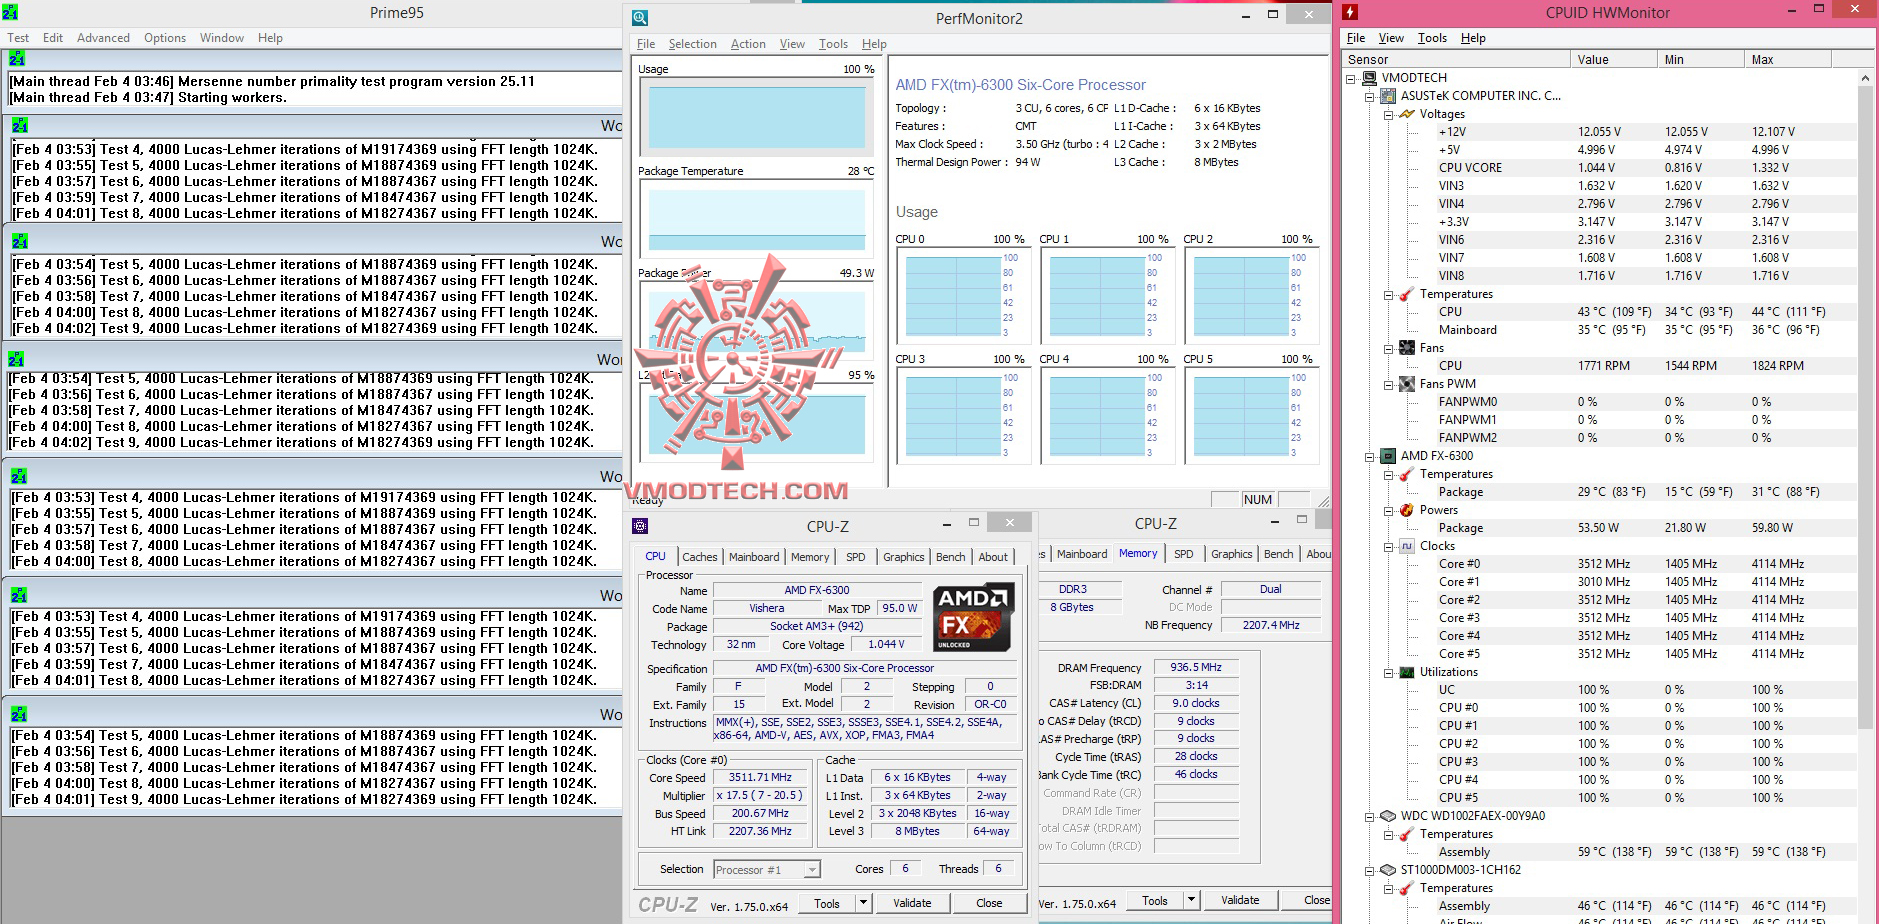Open the Advanced menu in Prime95
The width and height of the screenshot is (1879, 924).
(103, 38)
